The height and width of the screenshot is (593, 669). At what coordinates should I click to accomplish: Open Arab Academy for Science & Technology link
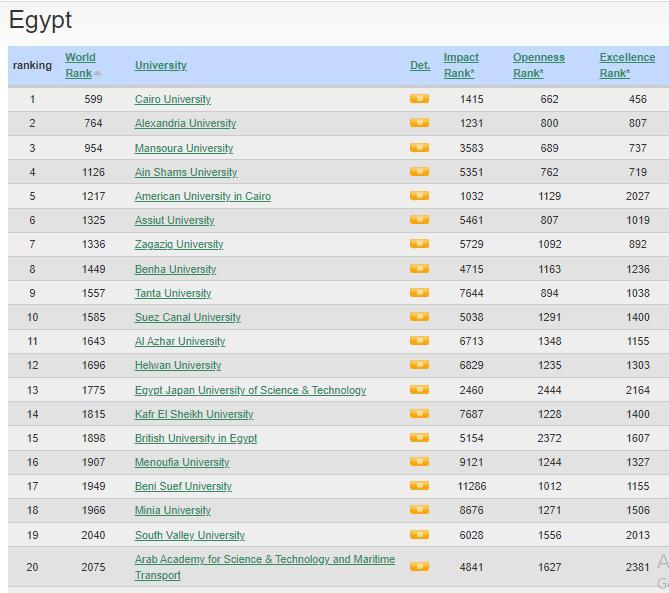coord(264,560)
